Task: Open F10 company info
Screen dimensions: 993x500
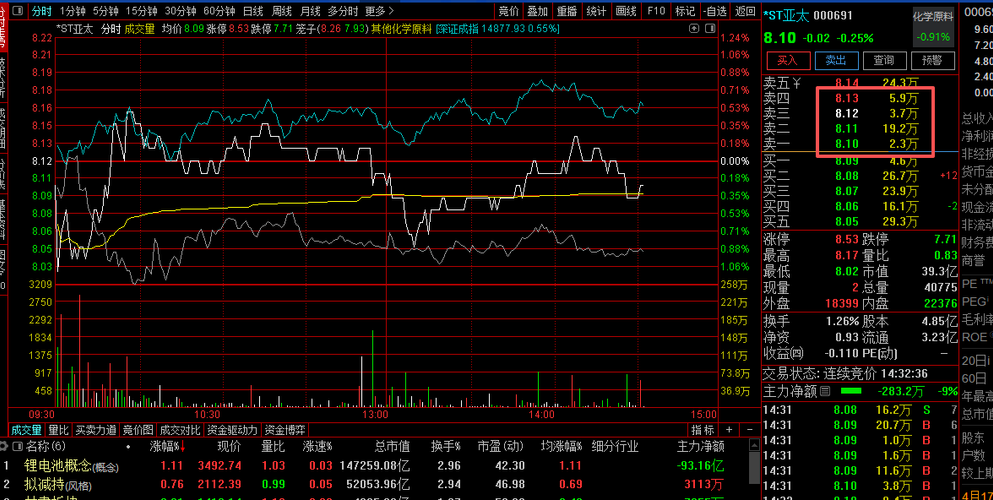Action: 656,11
